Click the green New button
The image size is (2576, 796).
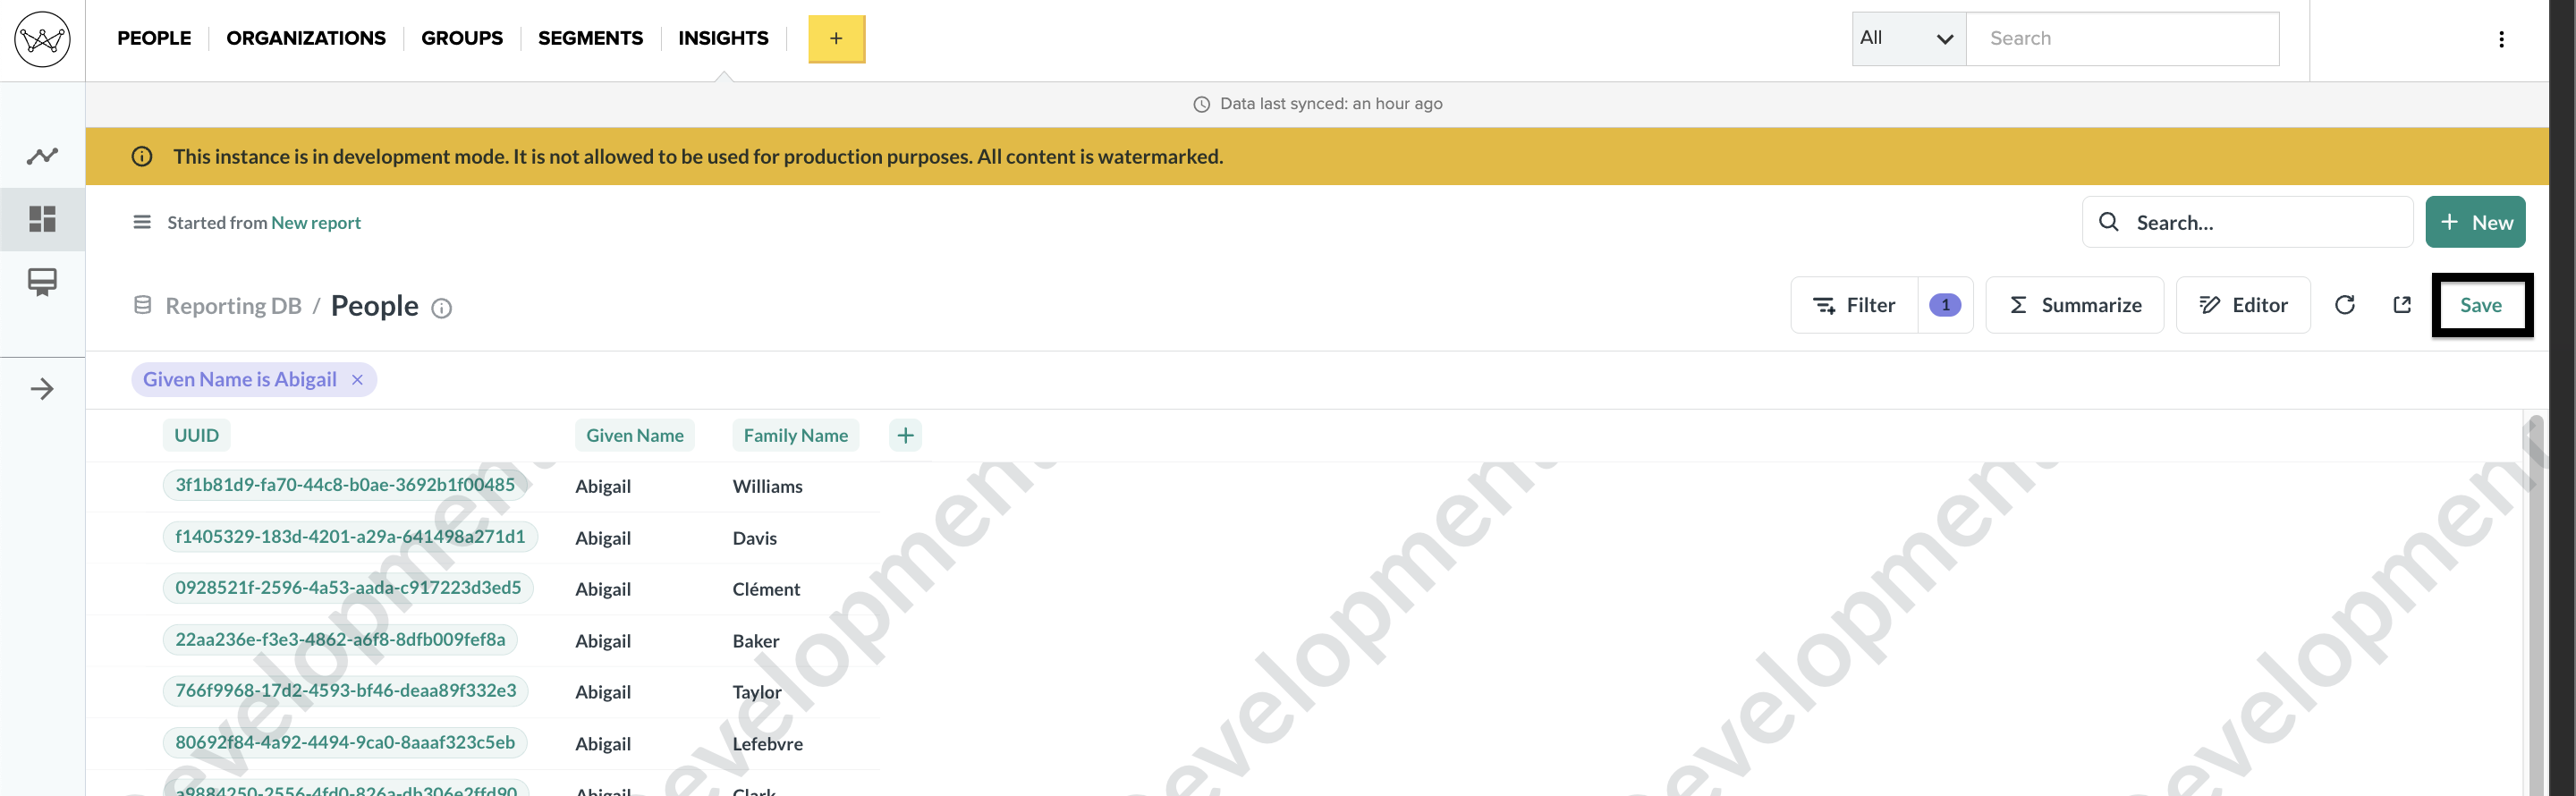pos(2475,222)
